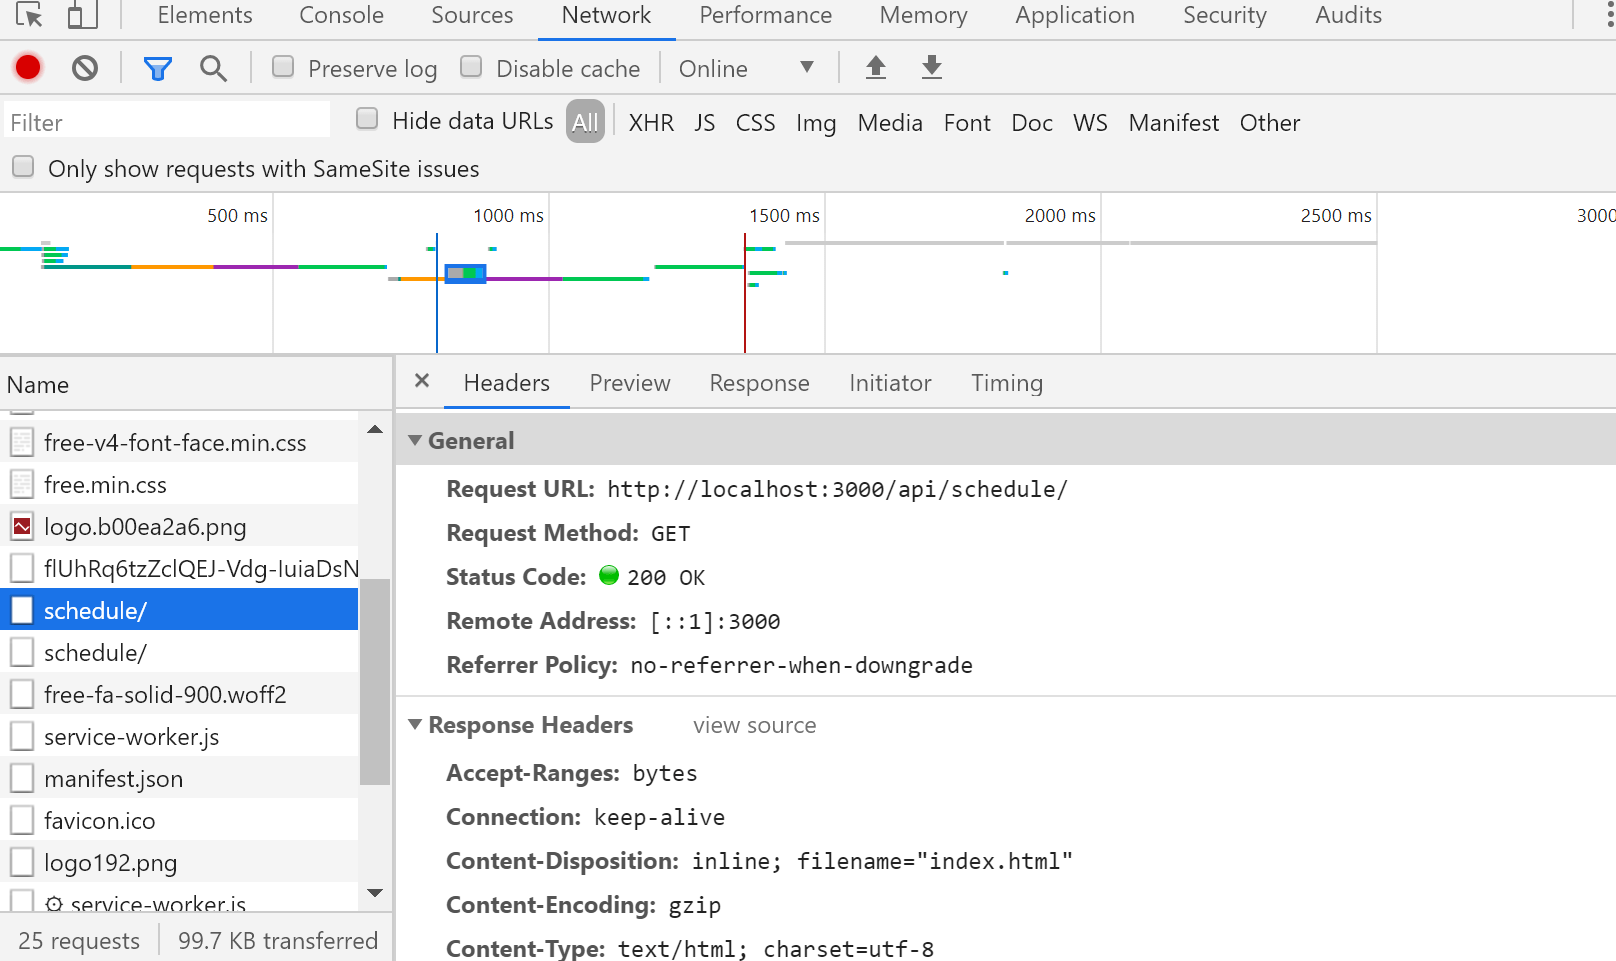Switch to the Console panel
This screenshot has width=1616, height=961.
[x=341, y=15]
